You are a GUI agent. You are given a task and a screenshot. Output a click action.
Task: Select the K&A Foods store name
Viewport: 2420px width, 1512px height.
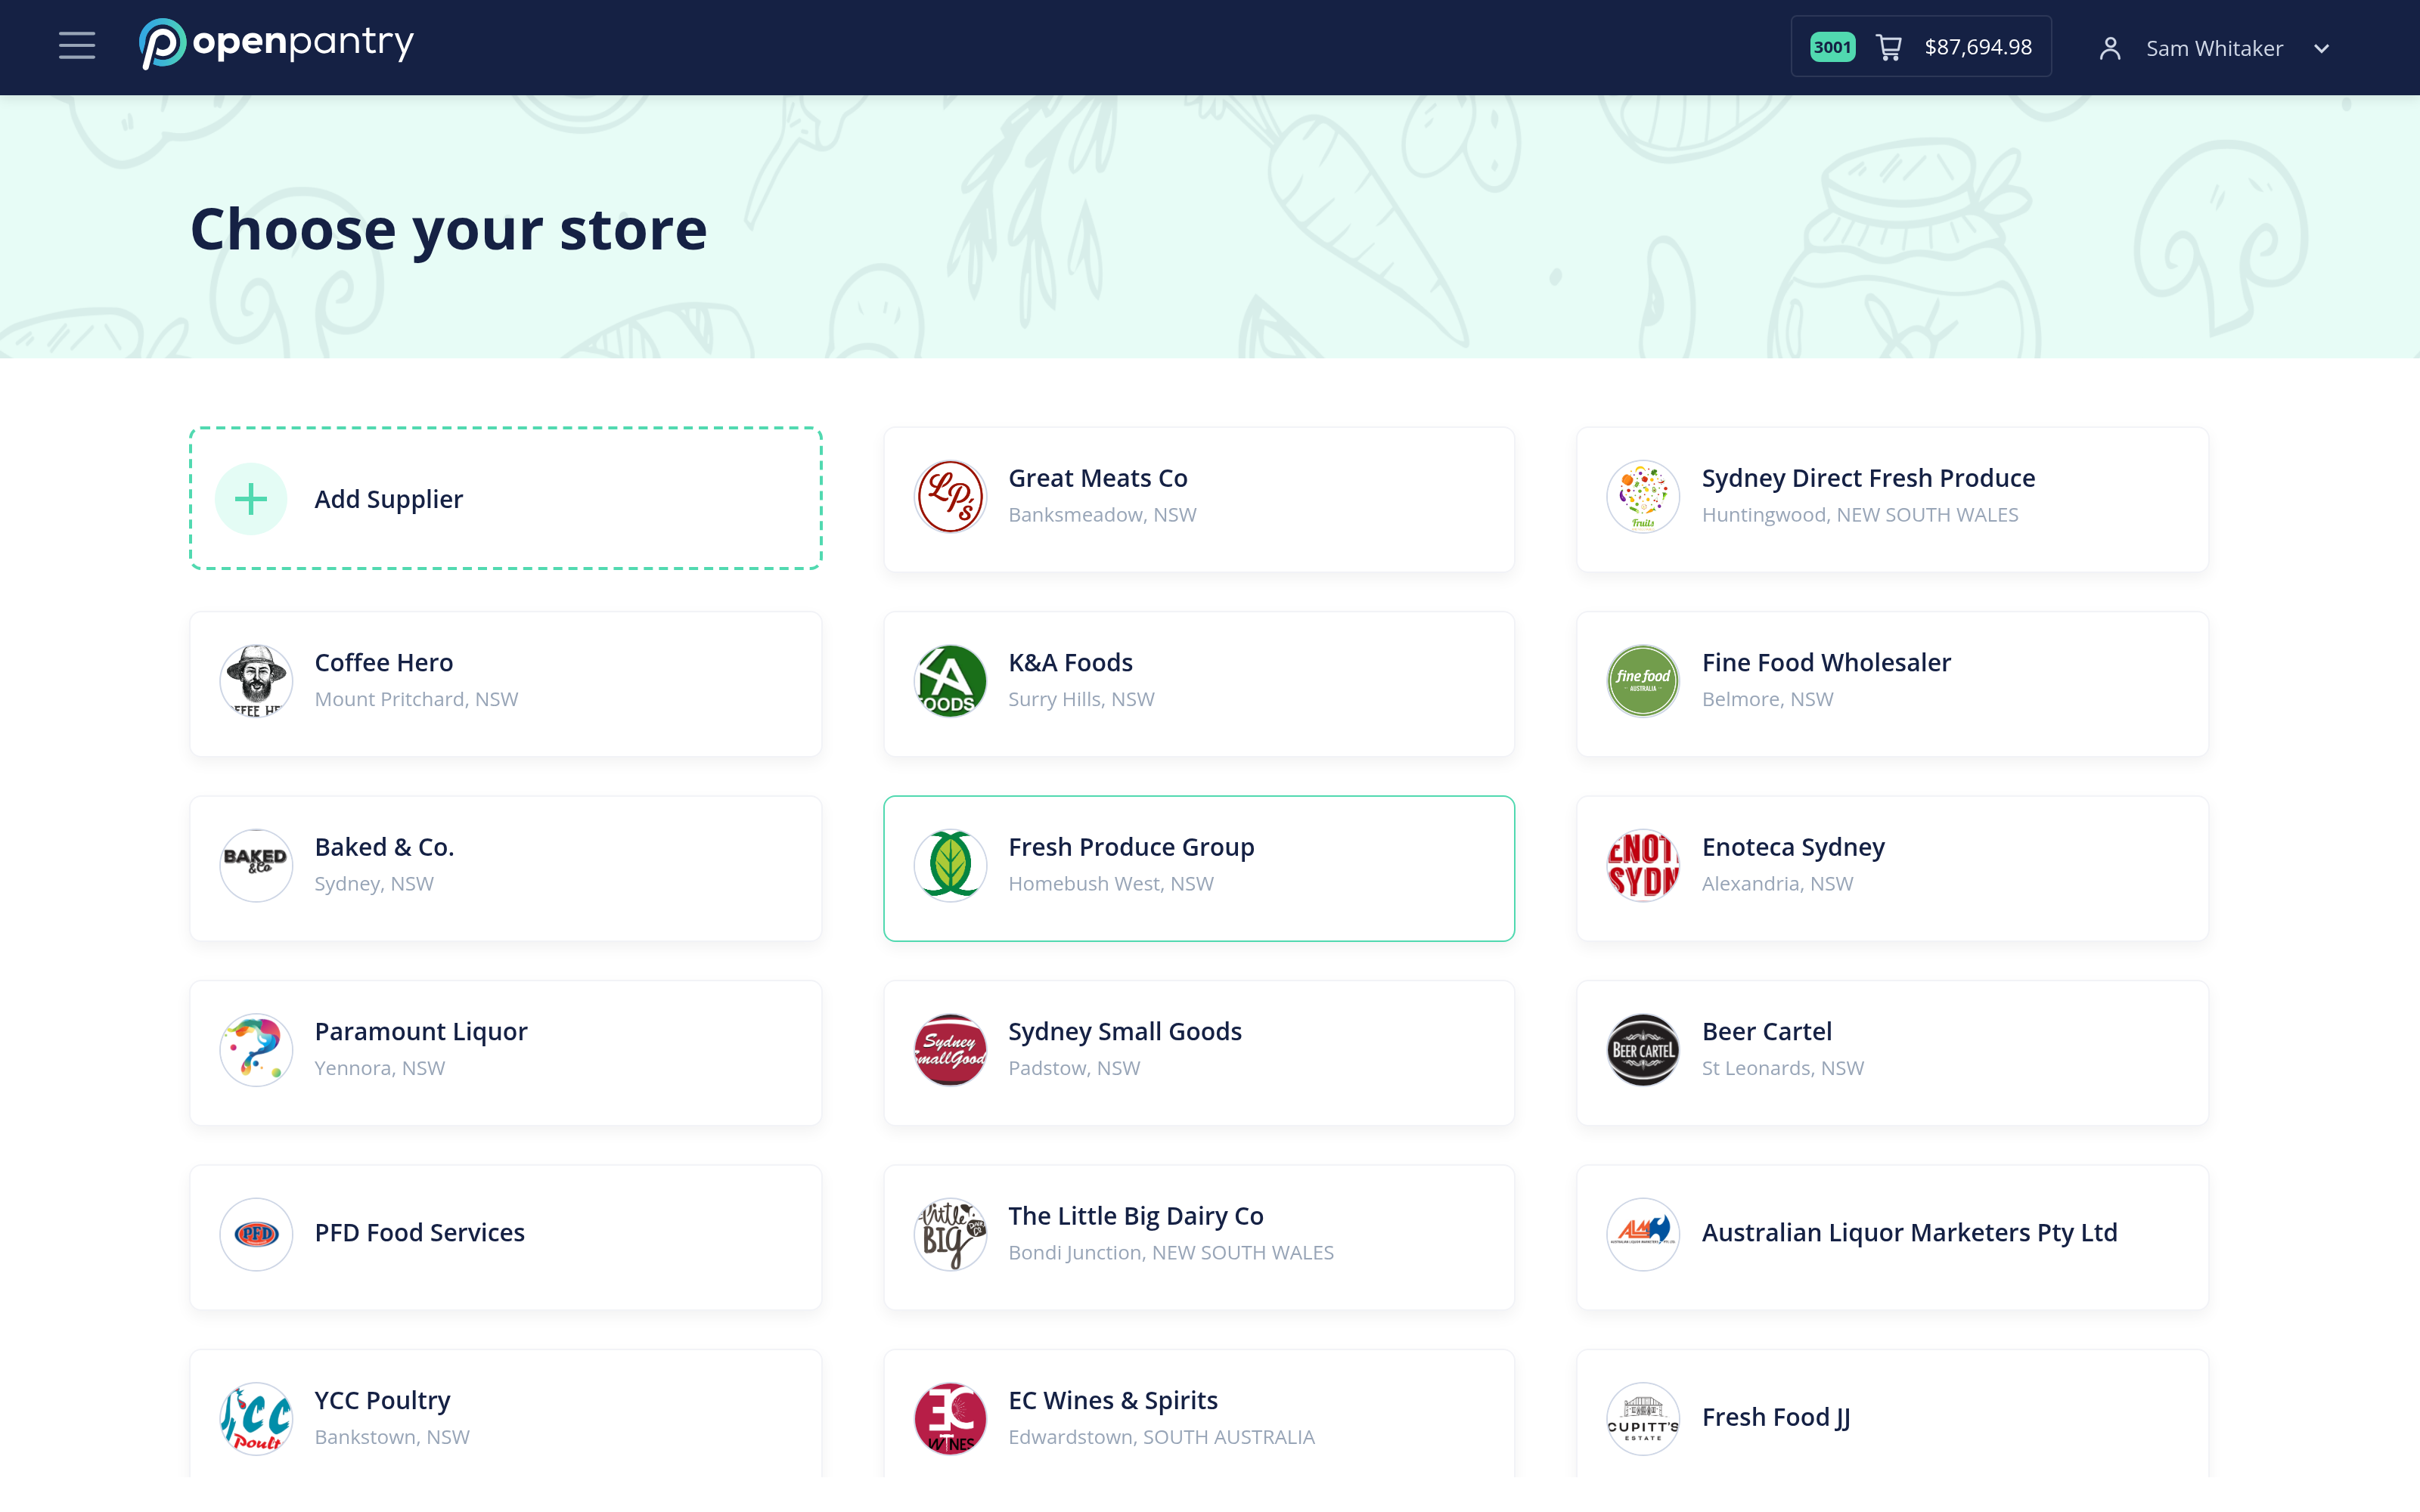pyautogui.click(x=1070, y=662)
